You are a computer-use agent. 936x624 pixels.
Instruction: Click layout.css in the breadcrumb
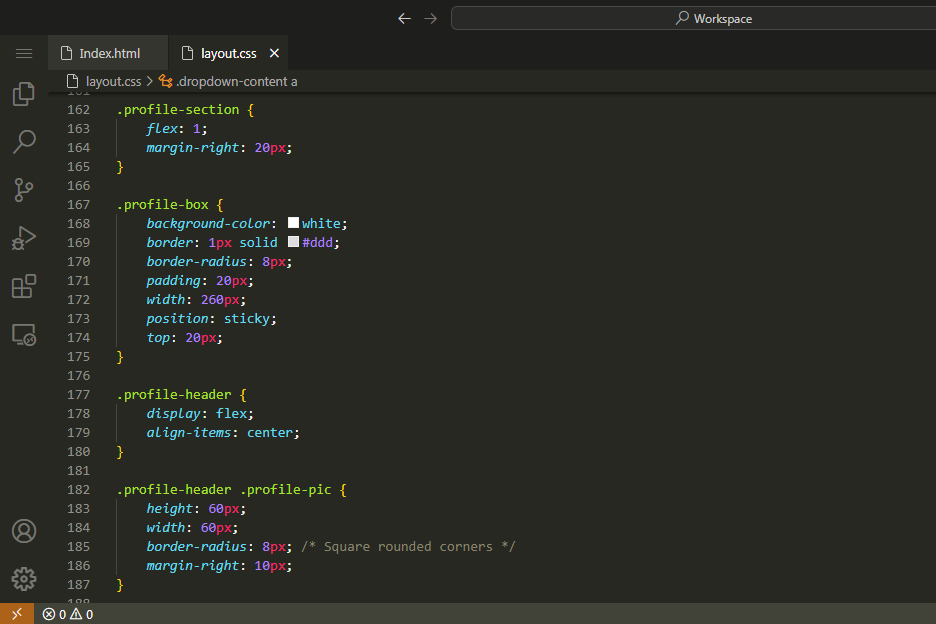pos(113,81)
